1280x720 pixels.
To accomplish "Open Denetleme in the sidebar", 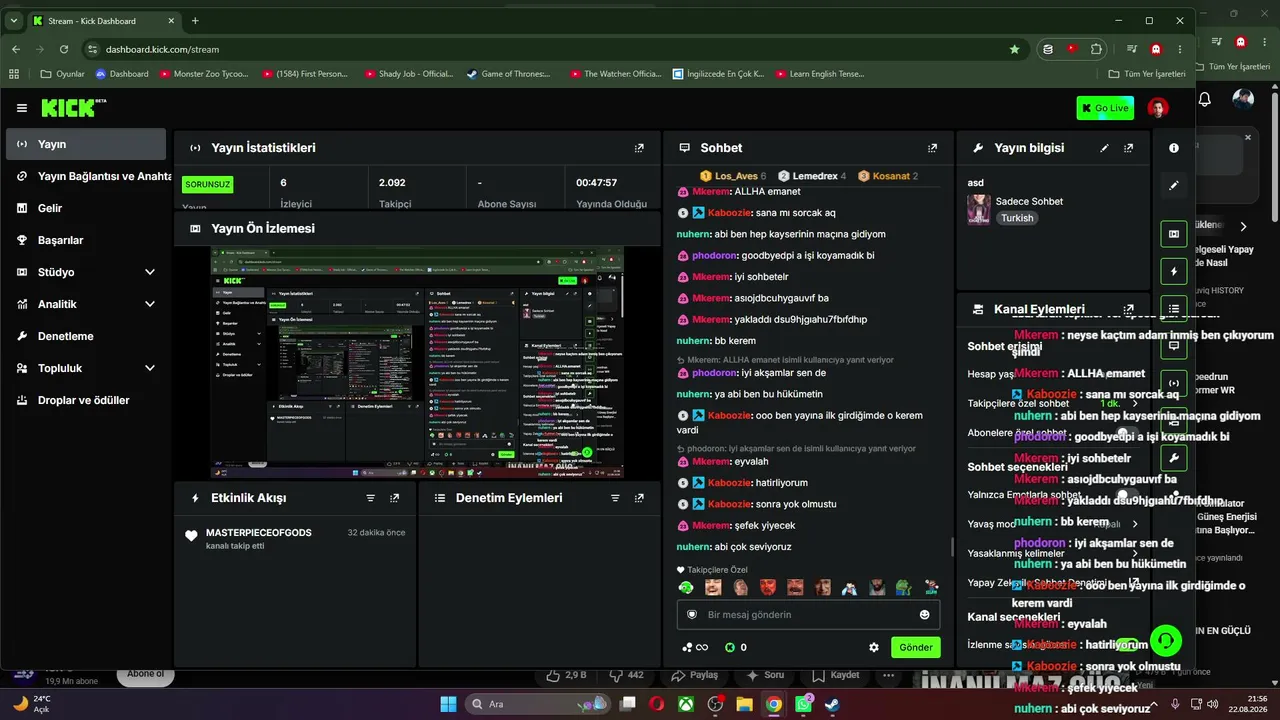I will click(86, 336).
